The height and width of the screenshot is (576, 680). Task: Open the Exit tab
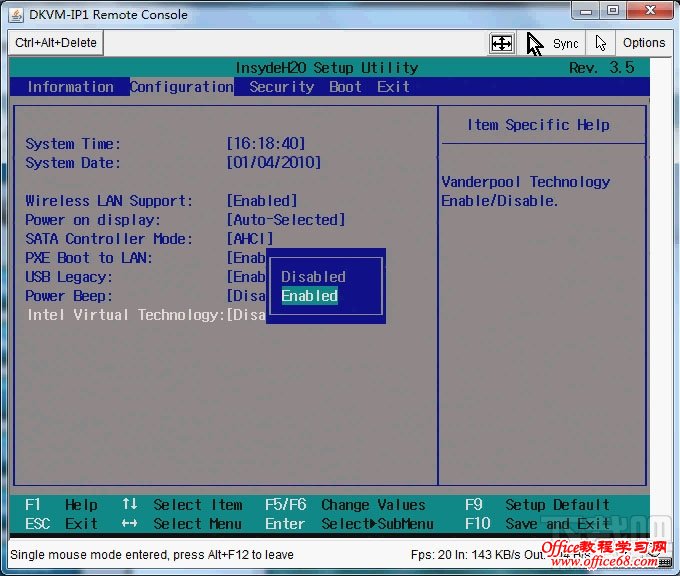(x=393, y=87)
